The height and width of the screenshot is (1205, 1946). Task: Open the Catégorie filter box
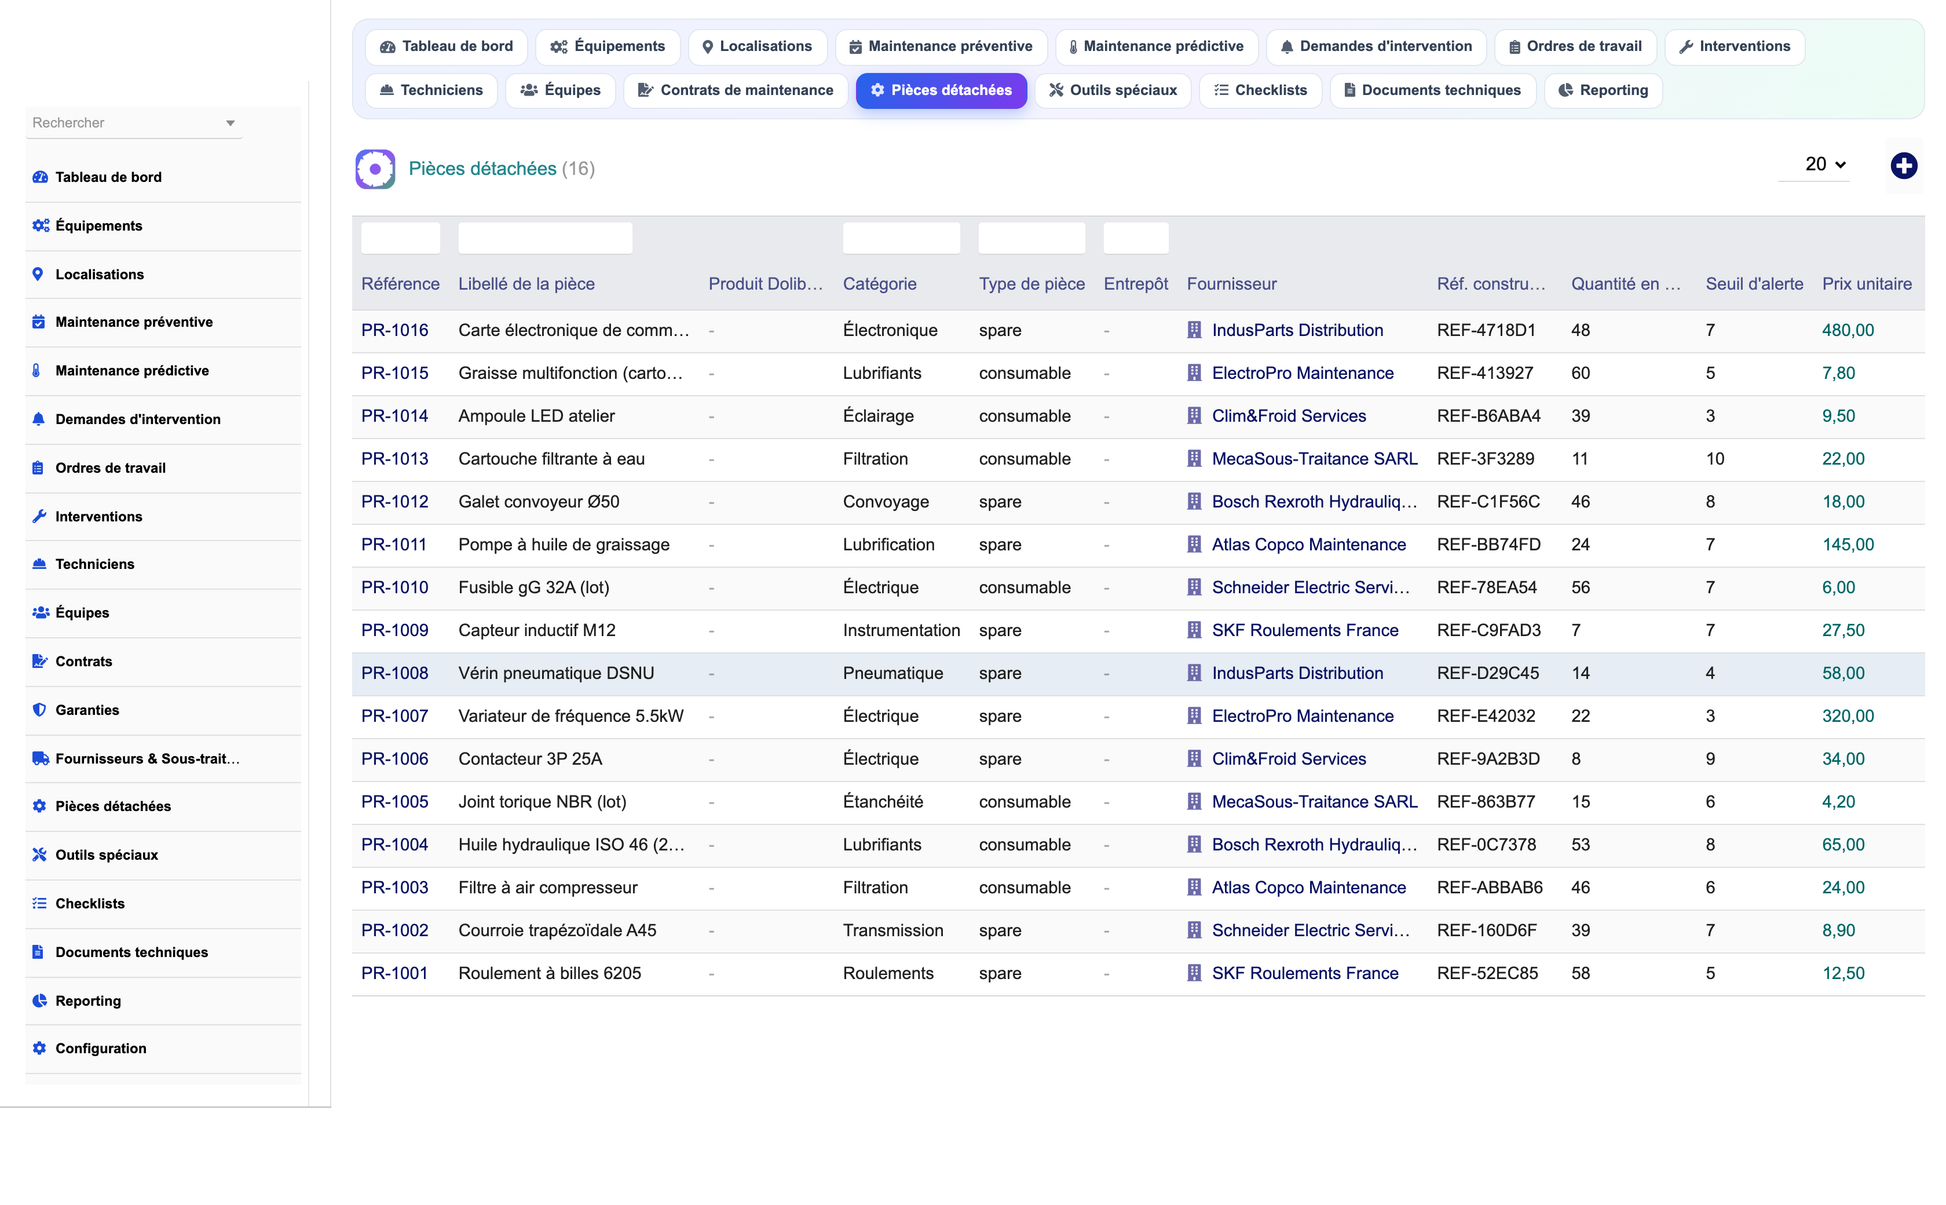901,238
